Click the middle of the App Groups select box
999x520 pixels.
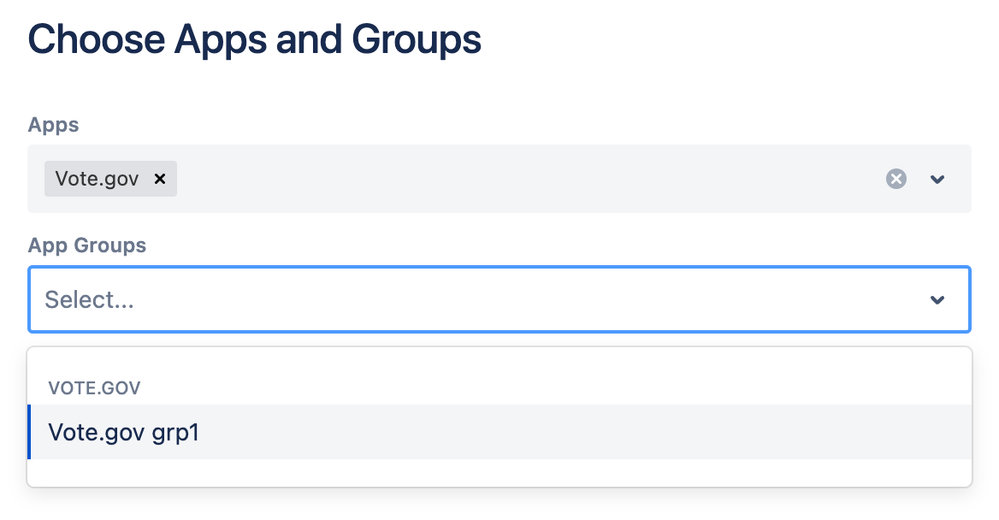point(500,300)
